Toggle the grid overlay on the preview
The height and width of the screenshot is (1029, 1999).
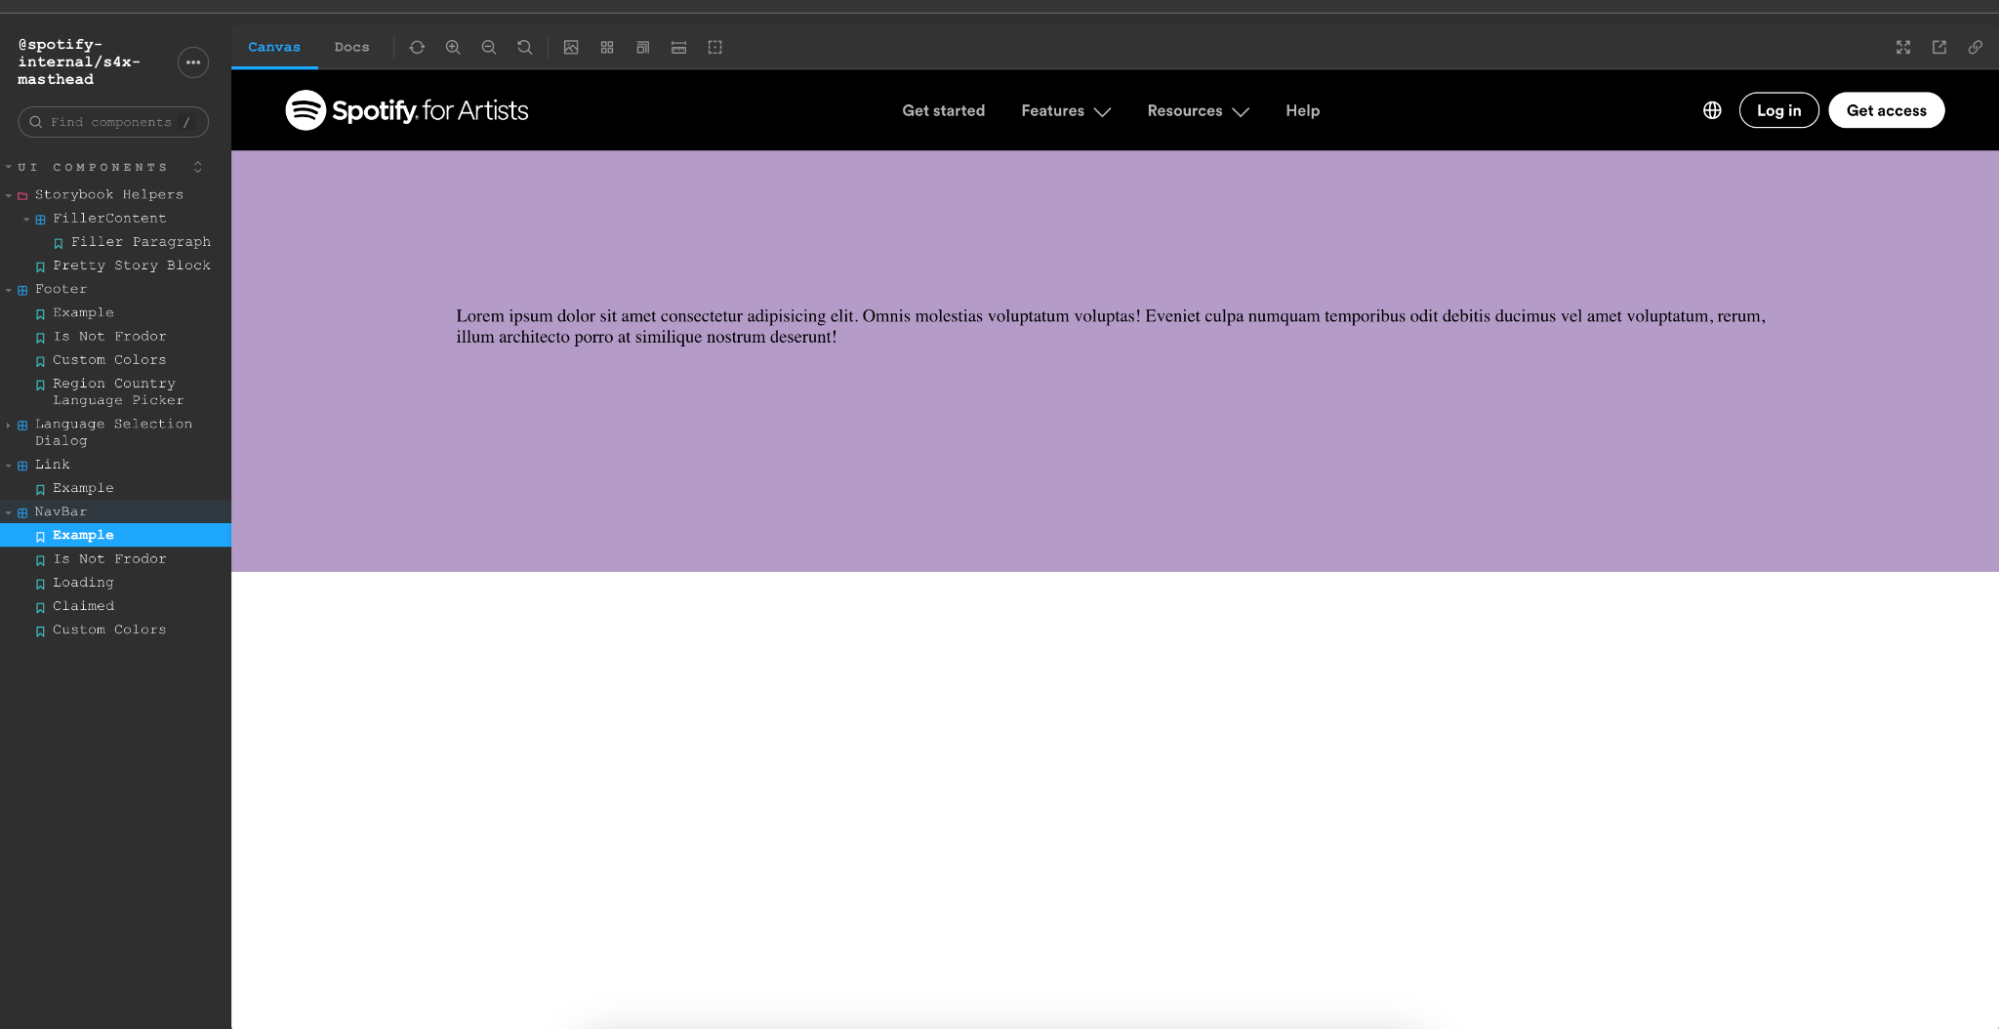[607, 47]
